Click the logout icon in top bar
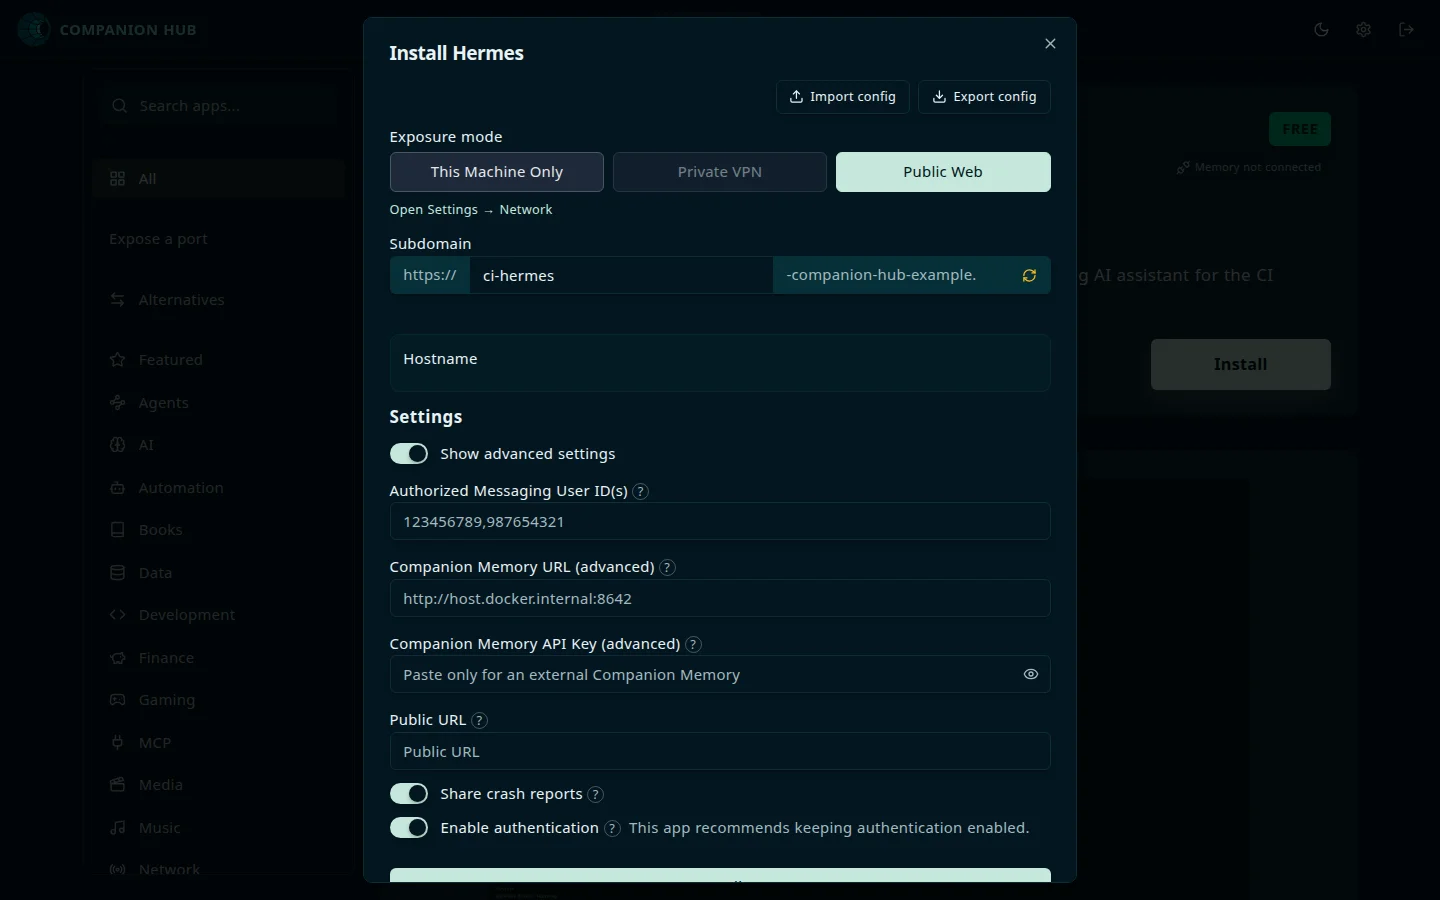This screenshot has width=1440, height=900. (x=1406, y=30)
